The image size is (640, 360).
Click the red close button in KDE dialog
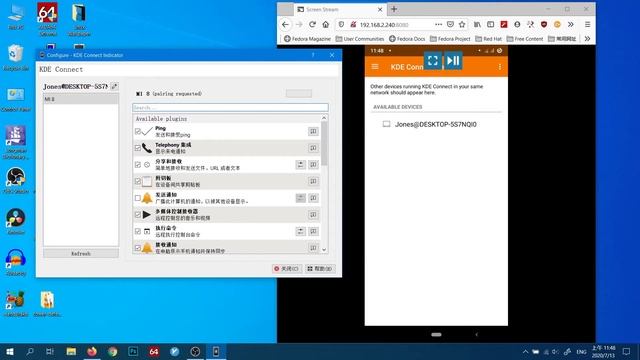click(287, 269)
